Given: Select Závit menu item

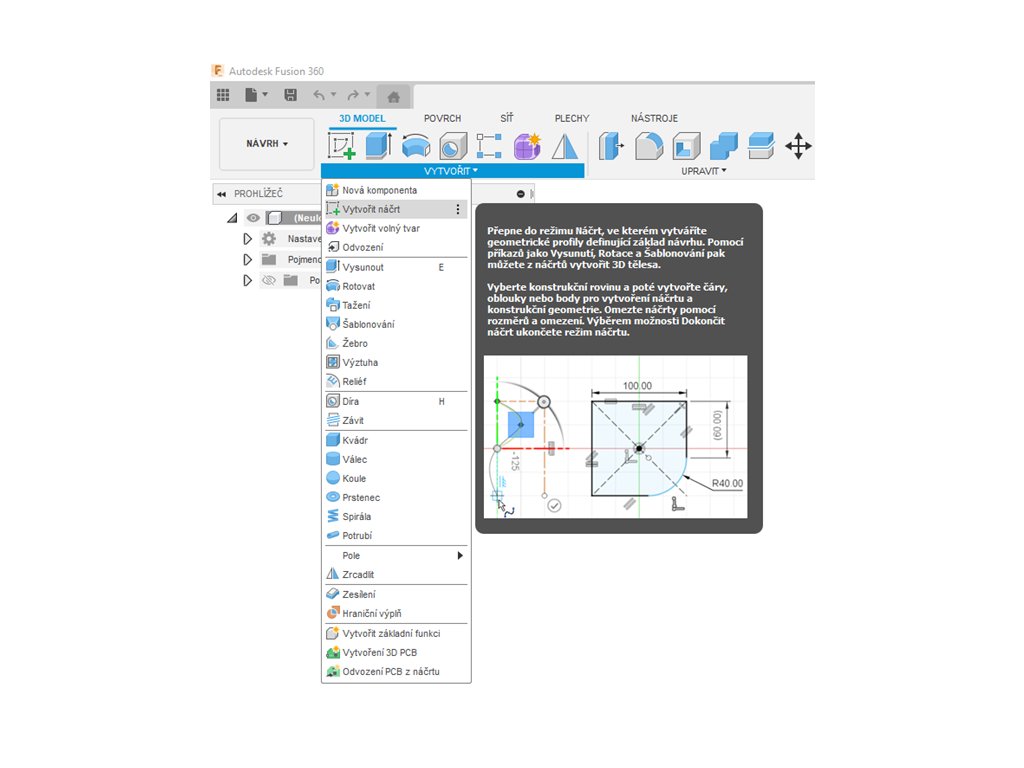Looking at the screenshot, I should 396,421.
